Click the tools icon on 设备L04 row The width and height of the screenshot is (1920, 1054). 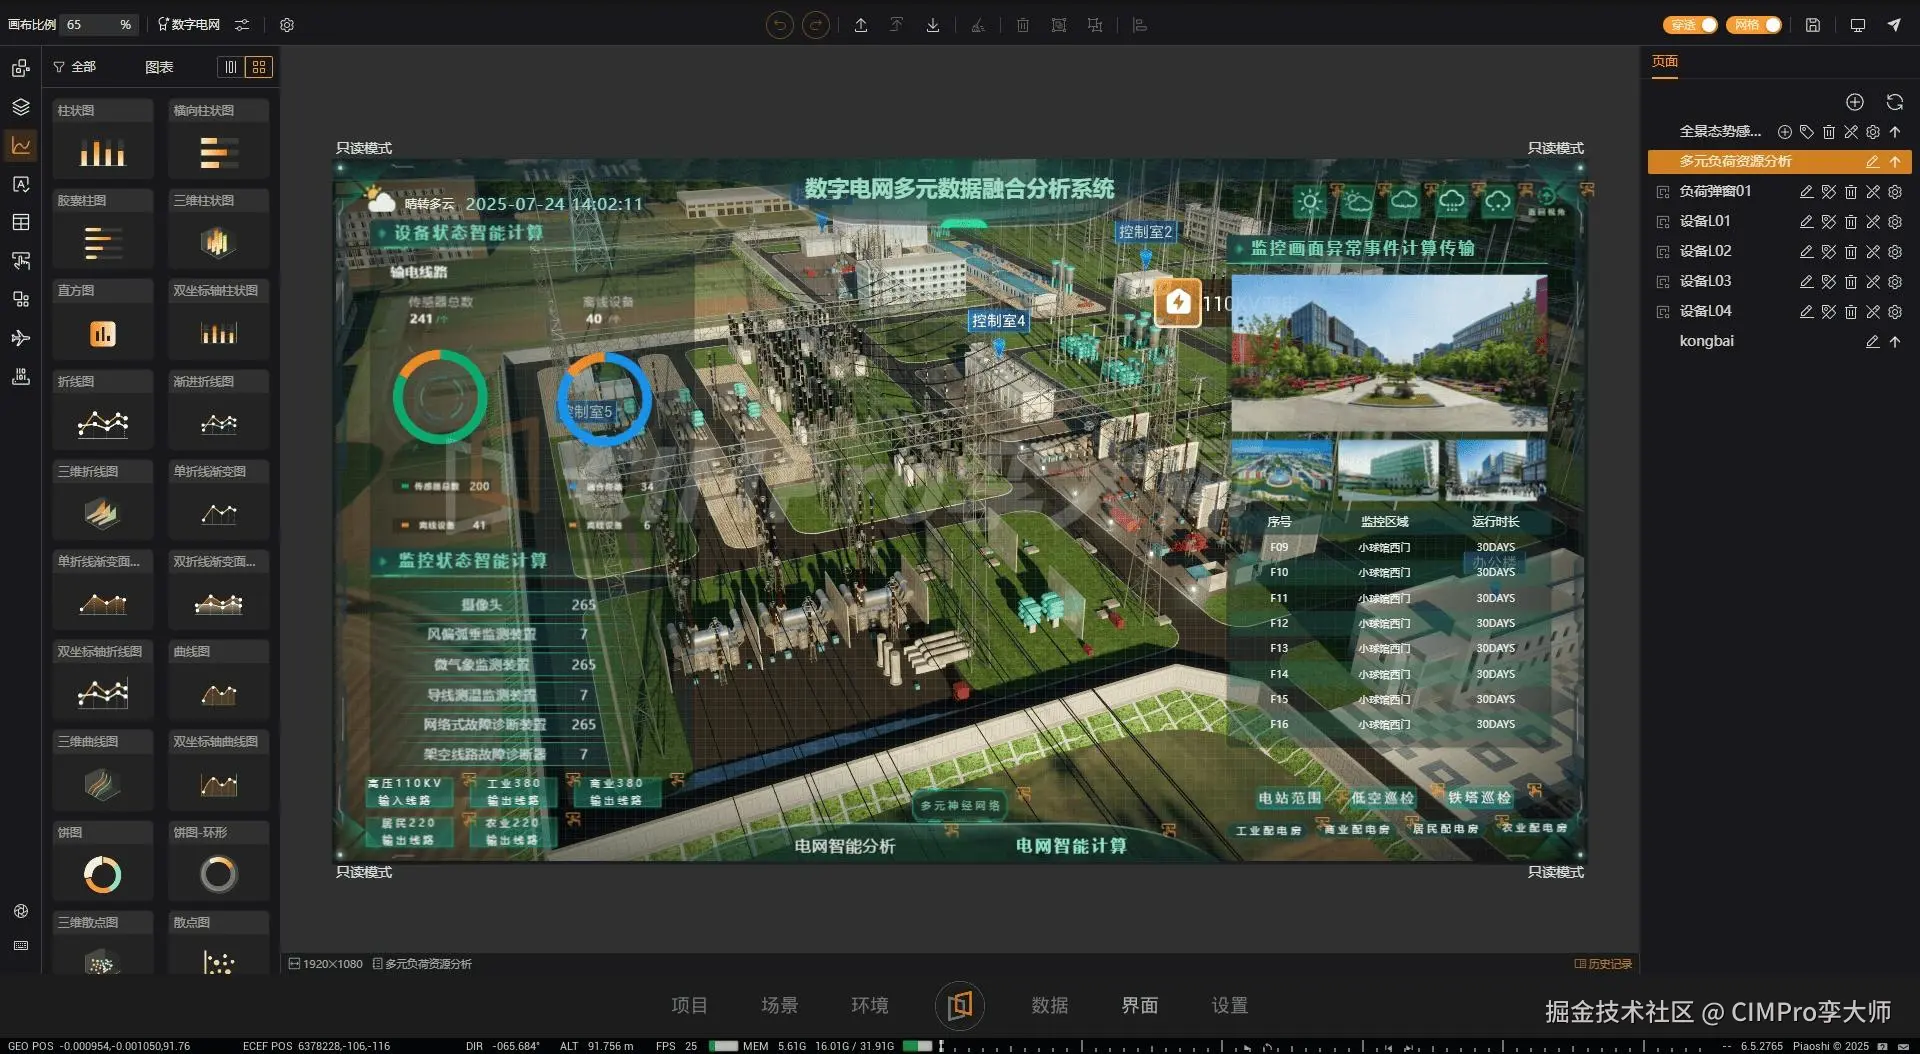click(1872, 312)
